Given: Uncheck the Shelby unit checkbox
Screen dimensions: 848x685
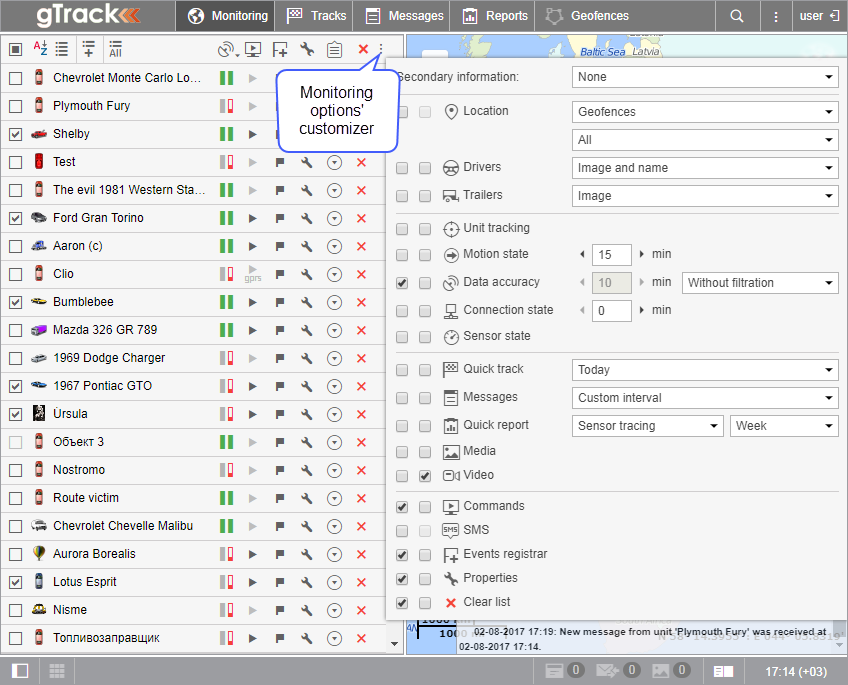Looking at the screenshot, I should coord(16,134).
